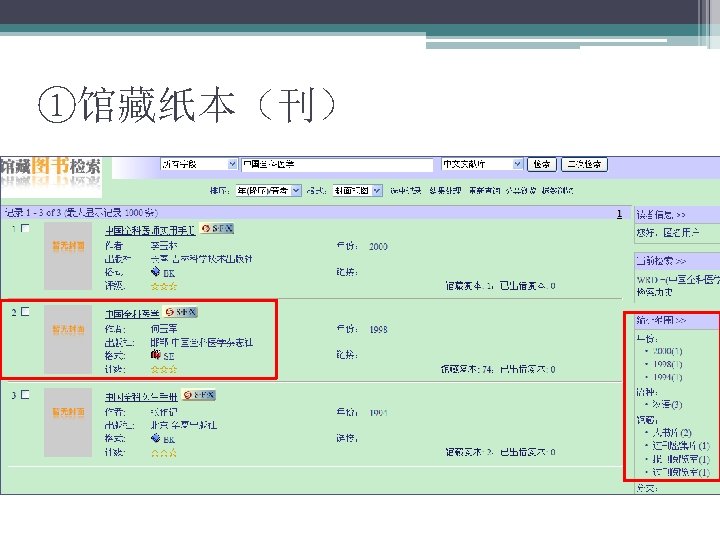Click author name 何三军 in record 2

tap(164, 329)
